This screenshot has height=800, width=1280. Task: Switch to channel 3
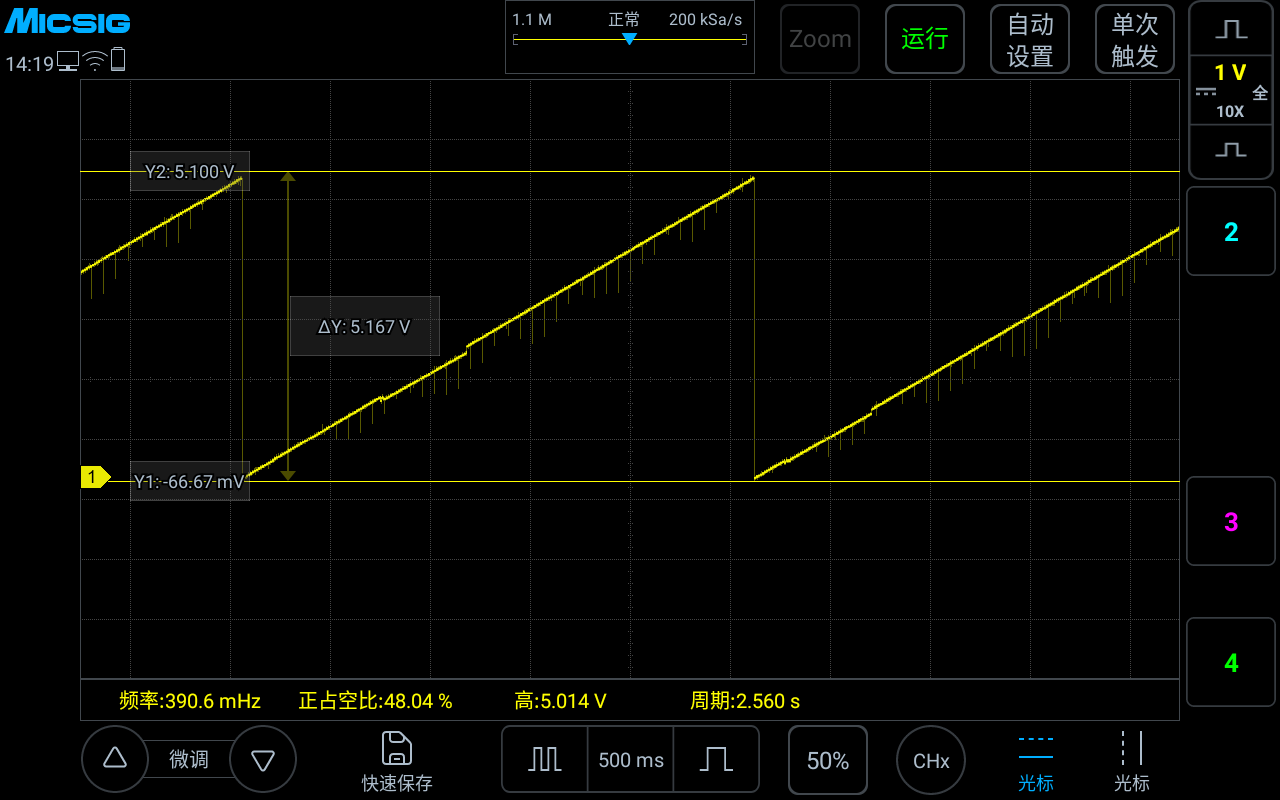pyautogui.click(x=1231, y=522)
